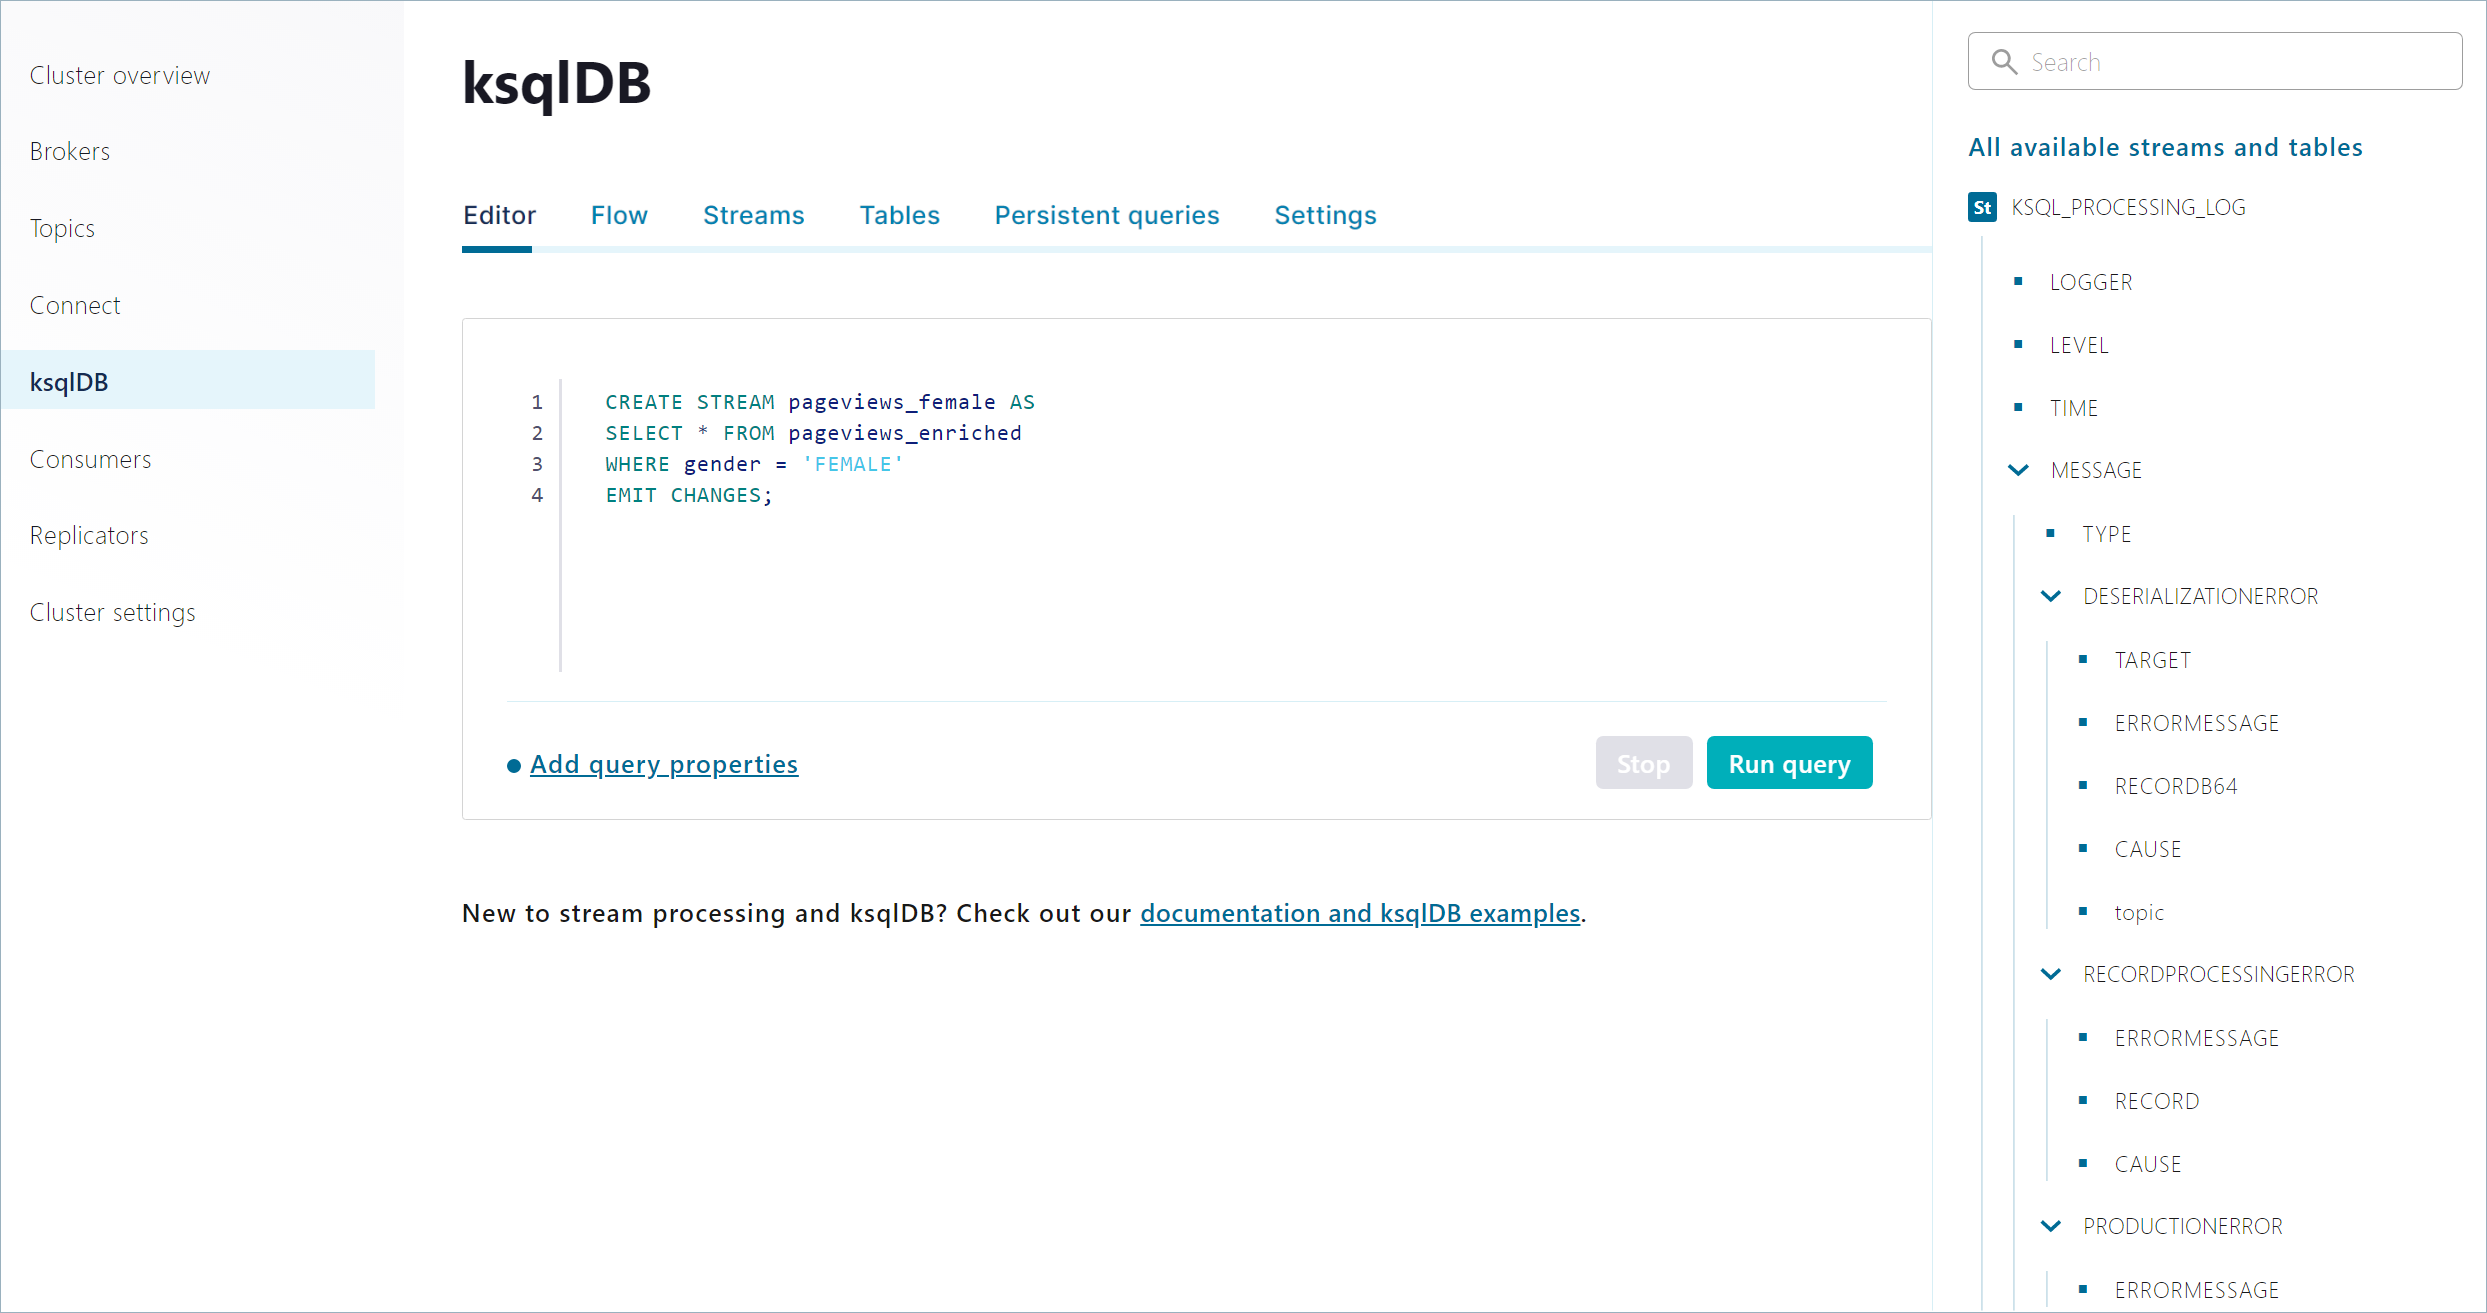Open Cluster settings in sidebar
2487x1313 pixels.
pos(112,612)
